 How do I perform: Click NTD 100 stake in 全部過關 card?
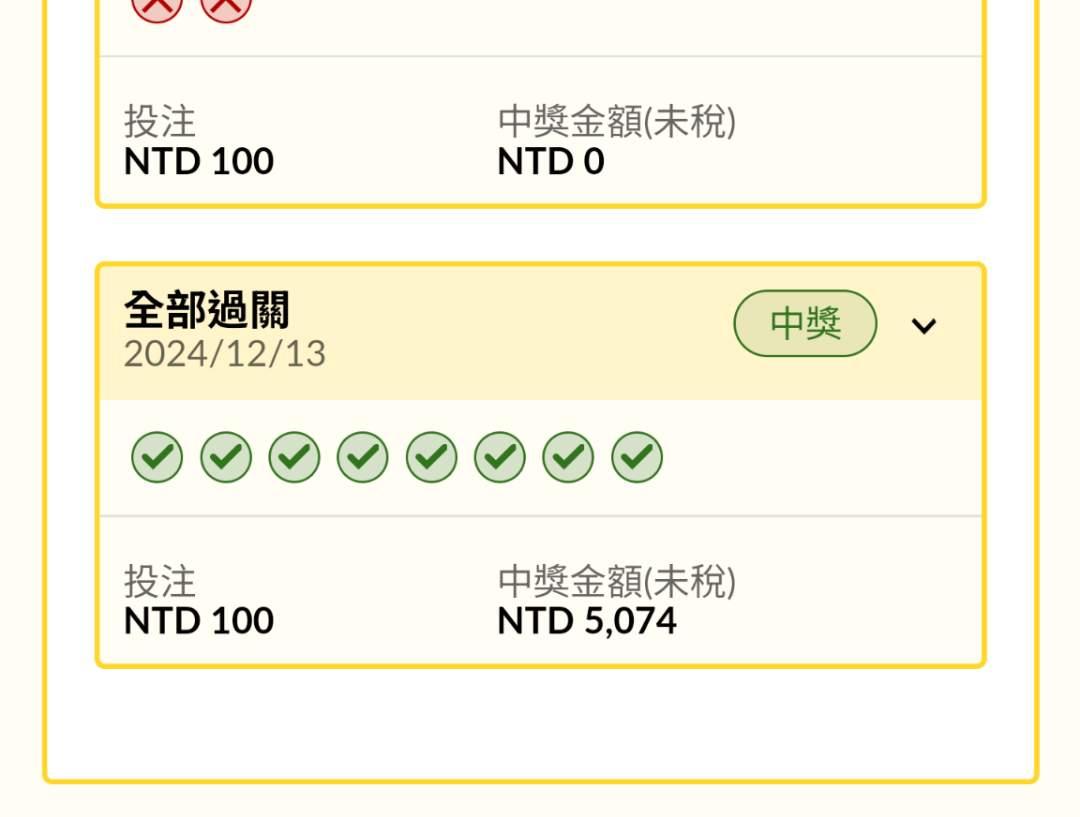click(x=199, y=621)
